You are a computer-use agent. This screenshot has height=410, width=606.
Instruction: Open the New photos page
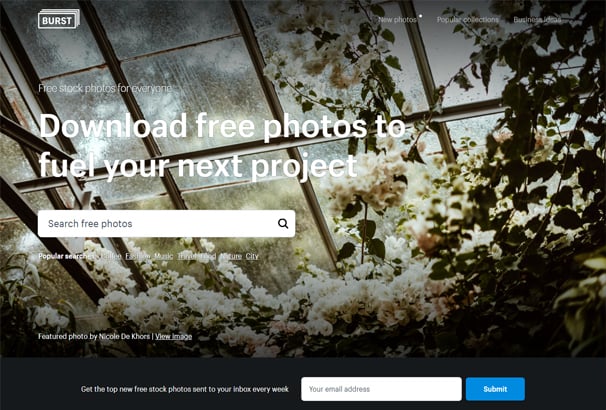coord(397,20)
